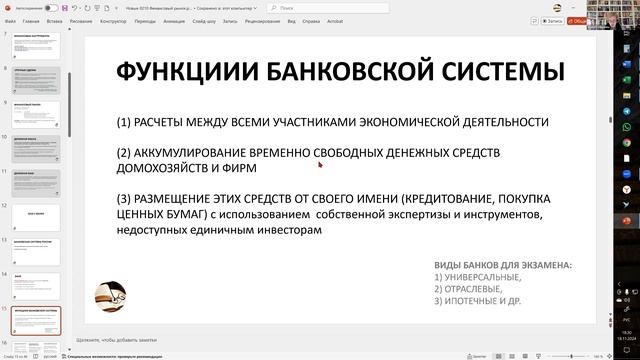Switch to Slide Sorter view icon
The image size is (640, 360).
[x=512, y=356]
